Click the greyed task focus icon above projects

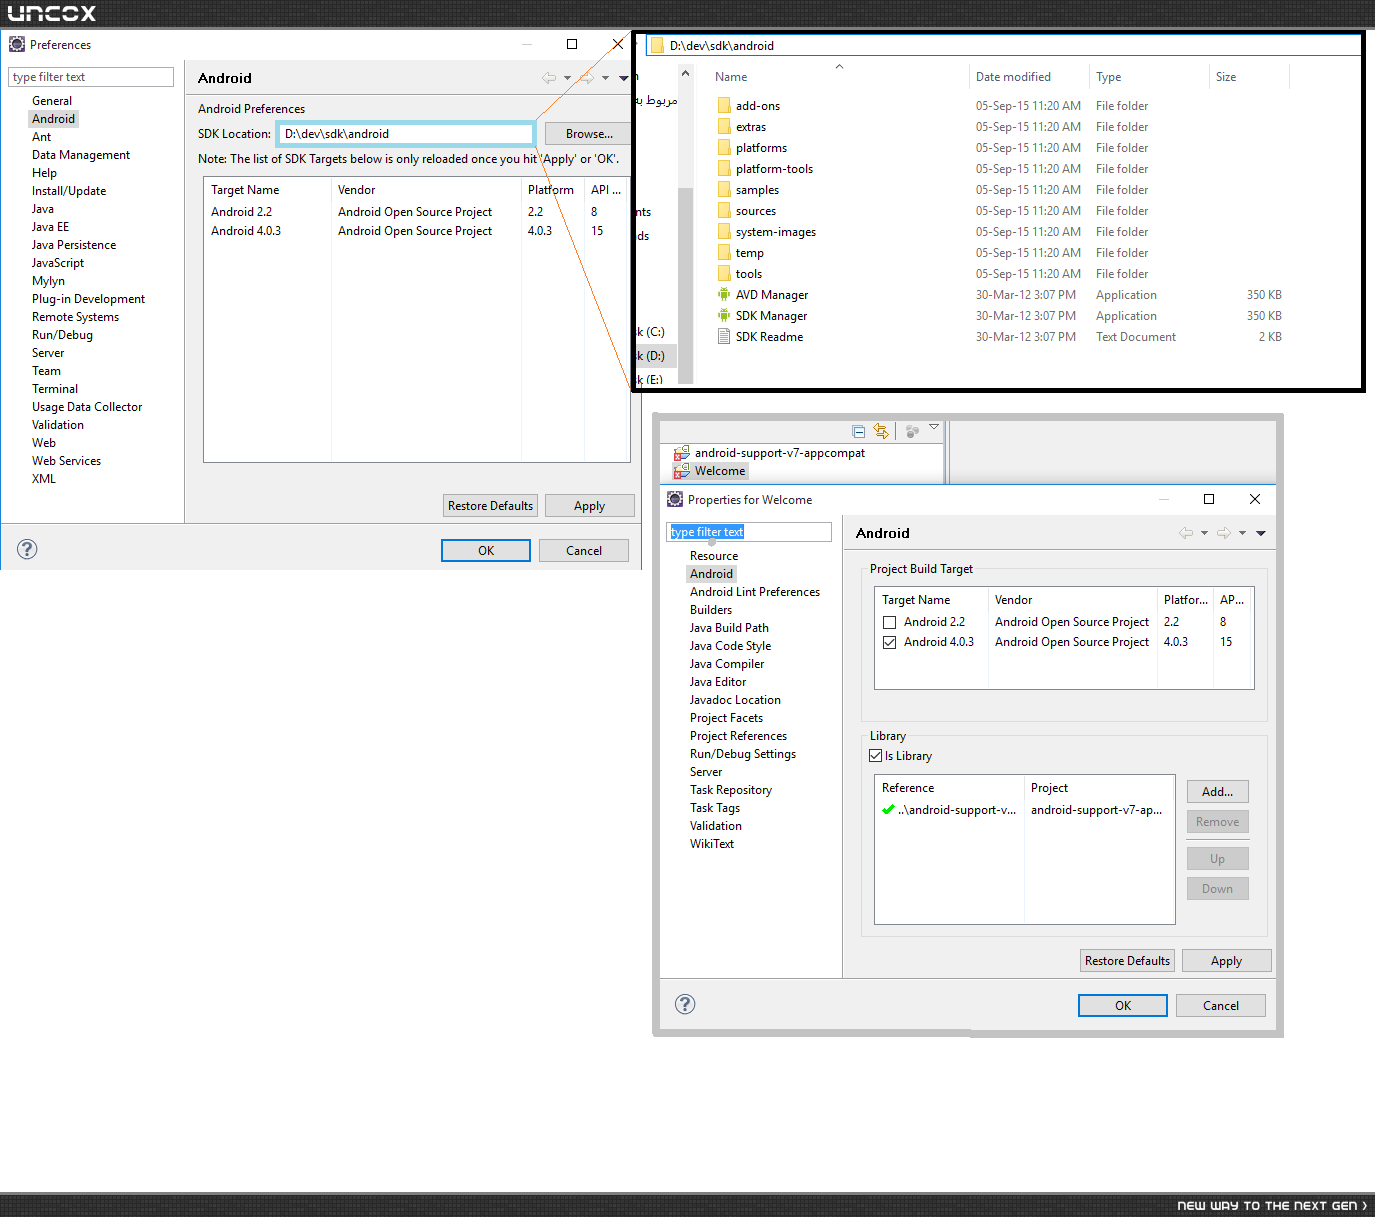[x=912, y=431]
